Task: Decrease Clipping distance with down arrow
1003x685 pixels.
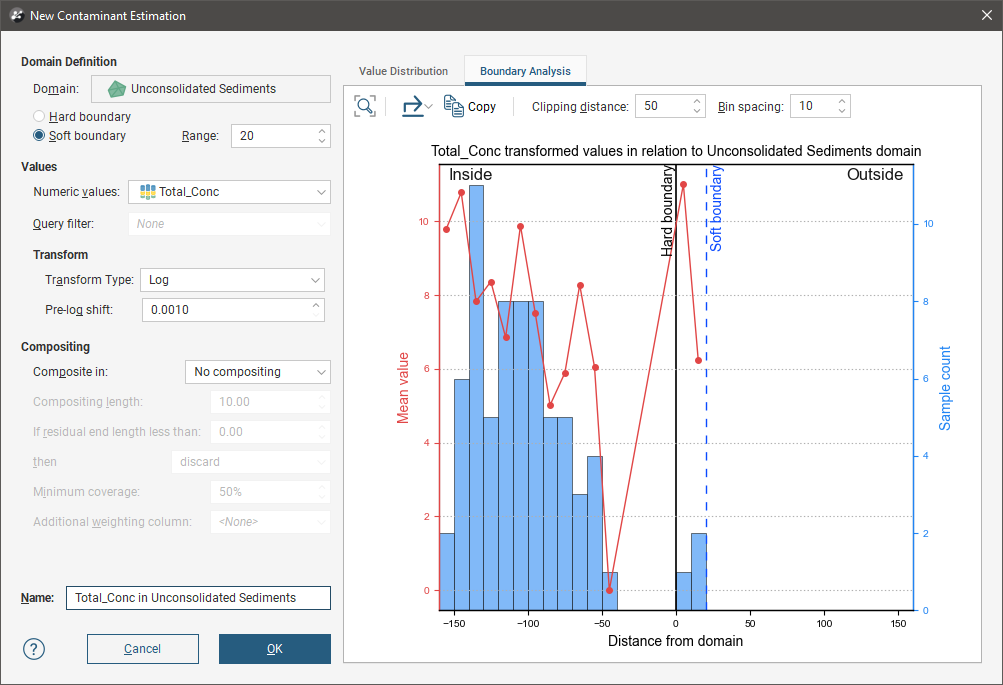Action: [x=698, y=111]
